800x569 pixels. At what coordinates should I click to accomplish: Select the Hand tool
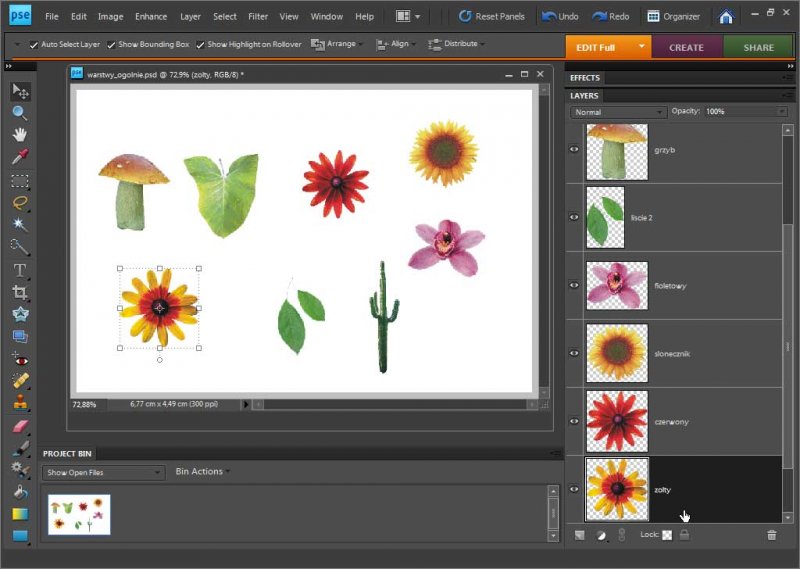(x=19, y=135)
